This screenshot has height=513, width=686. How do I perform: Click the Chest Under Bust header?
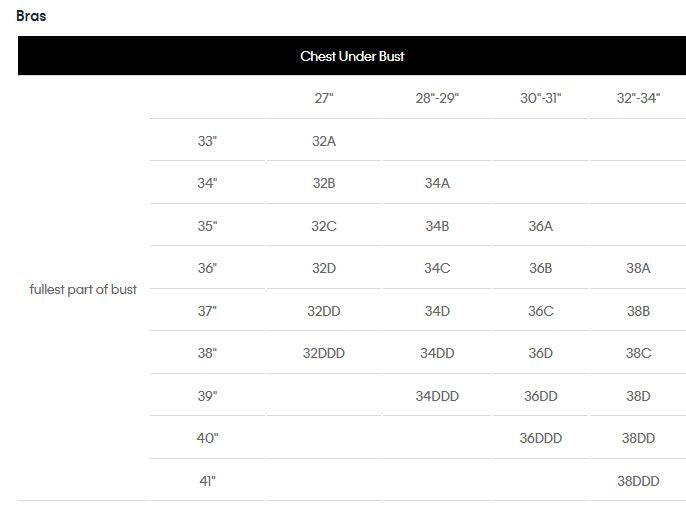pyautogui.click(x=352, y=56)
